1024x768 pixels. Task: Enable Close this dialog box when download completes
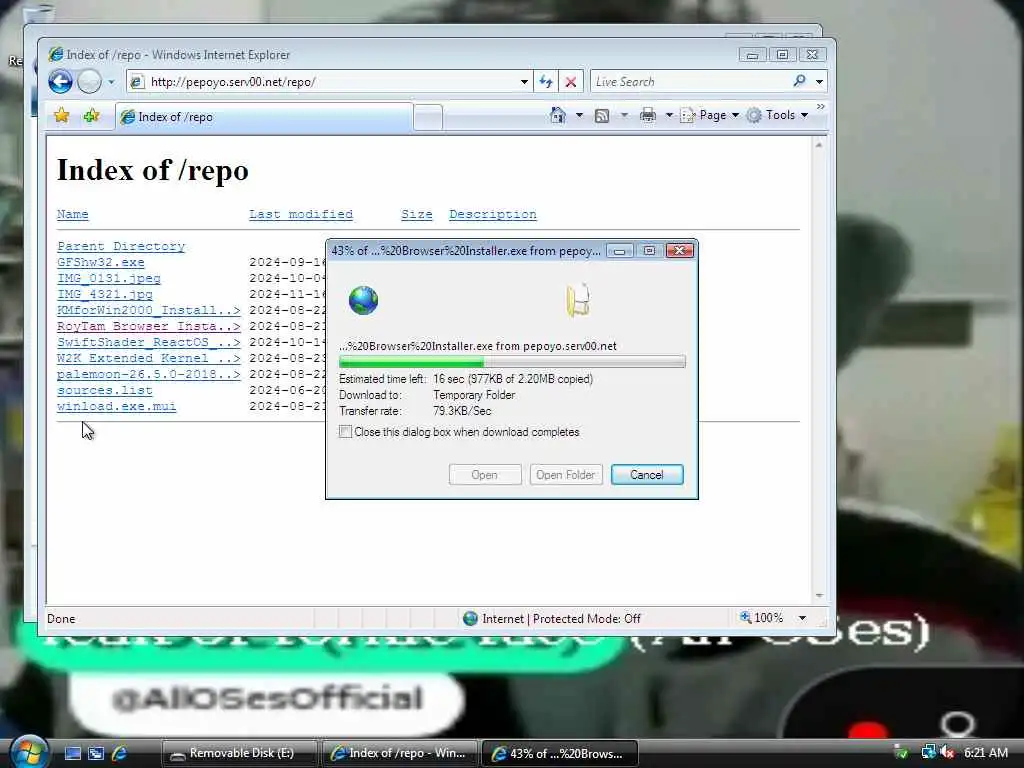tap(345, 432)
